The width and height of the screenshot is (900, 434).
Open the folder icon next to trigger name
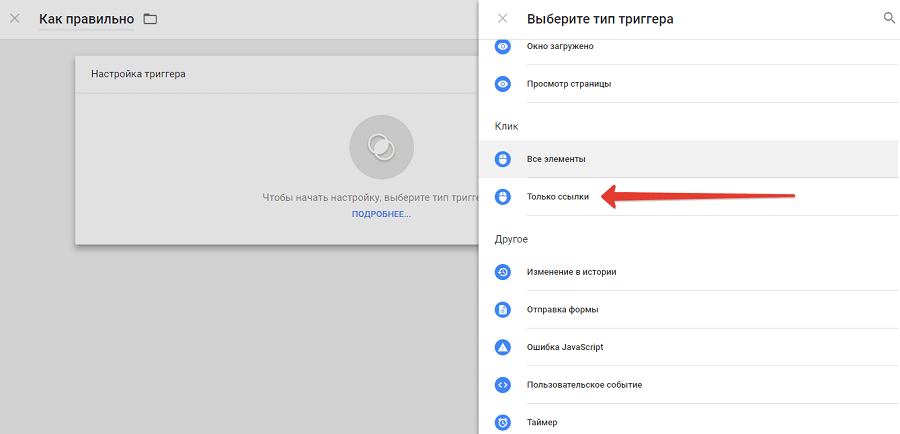pyautogui.click(x=150, y=19)
